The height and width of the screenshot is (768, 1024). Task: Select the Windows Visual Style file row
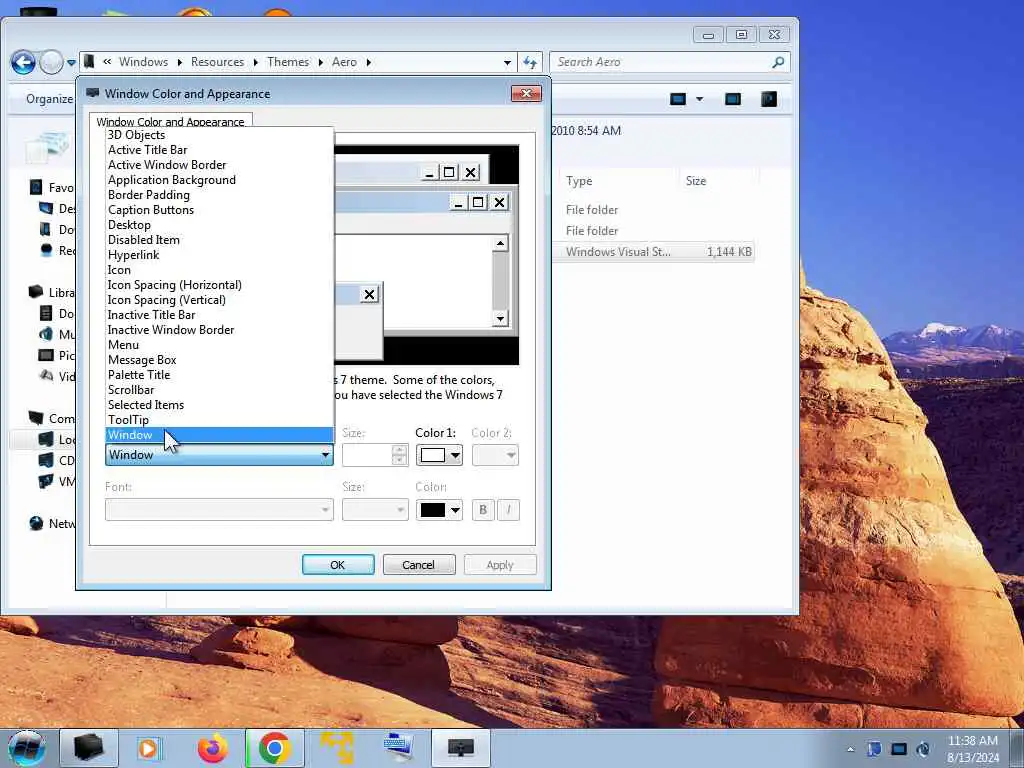[655, 252]
